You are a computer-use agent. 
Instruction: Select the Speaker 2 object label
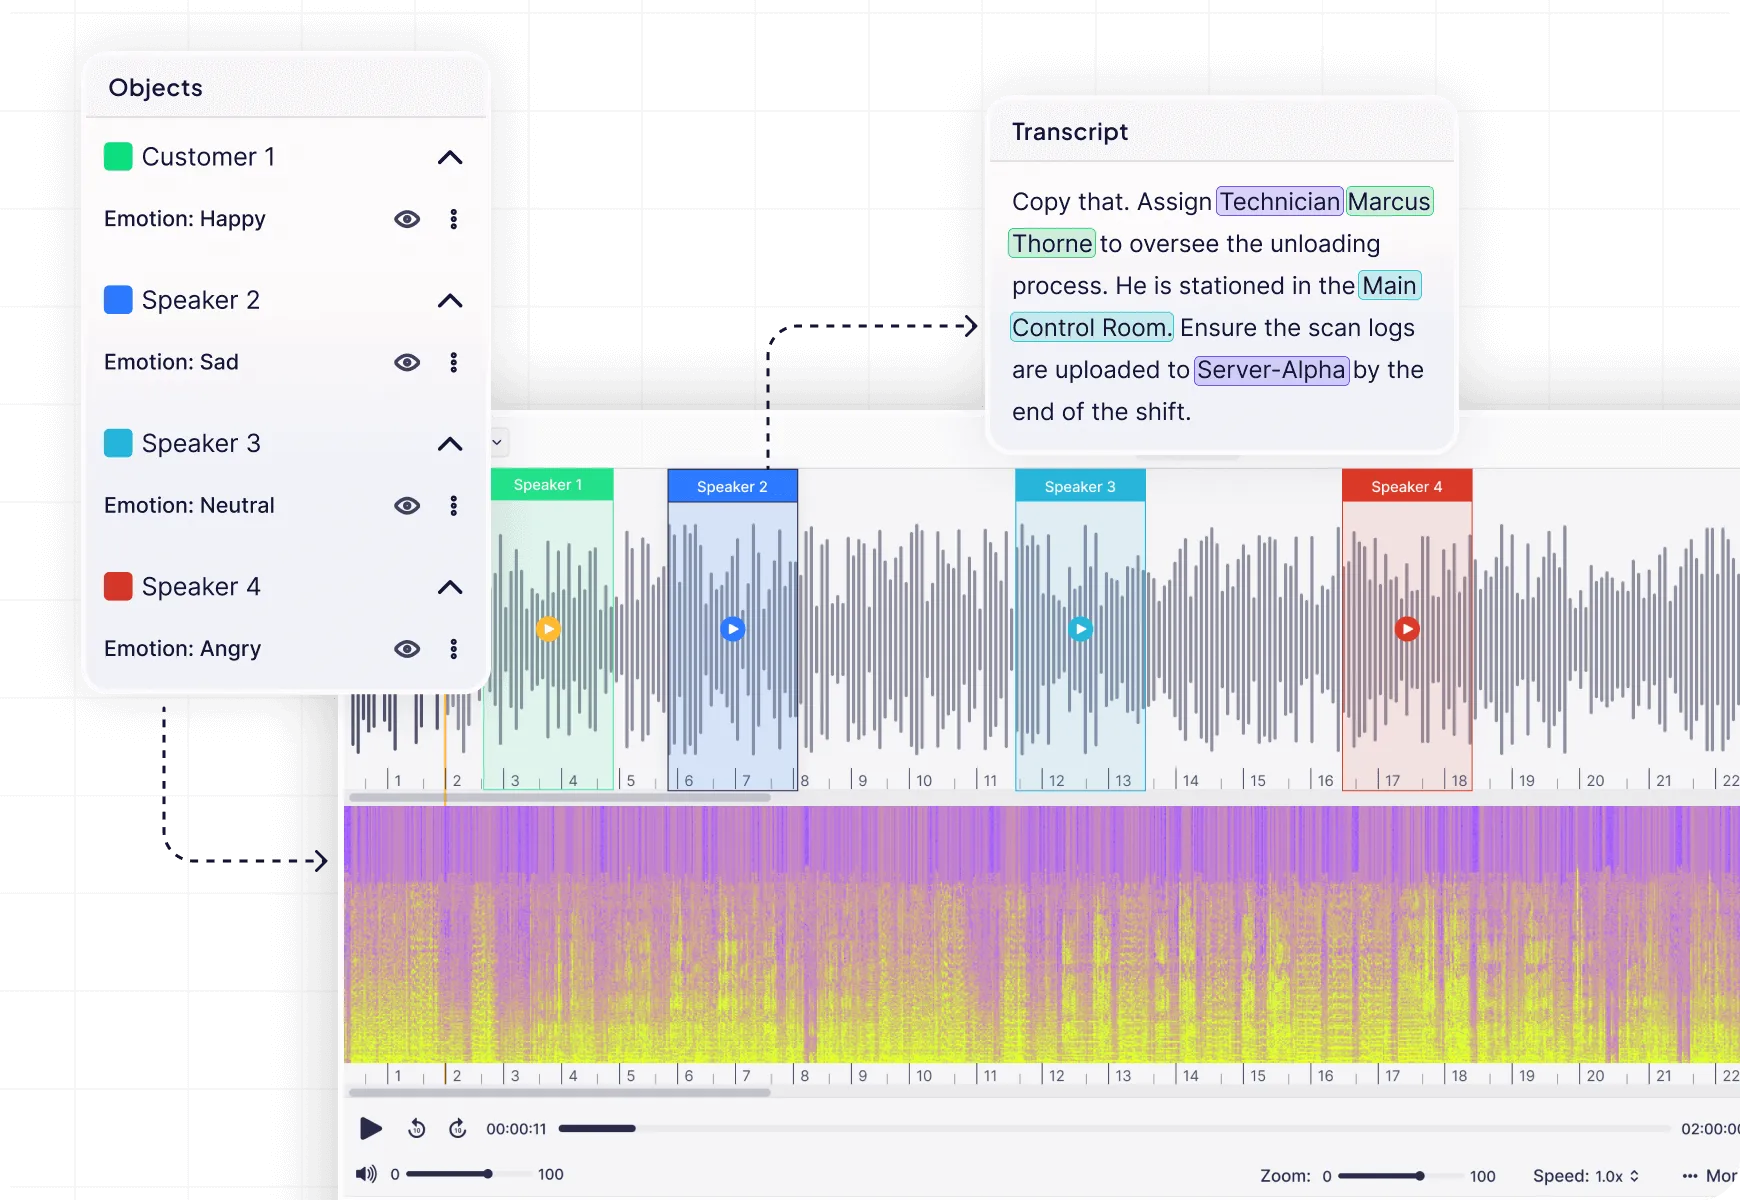[201, 300]
